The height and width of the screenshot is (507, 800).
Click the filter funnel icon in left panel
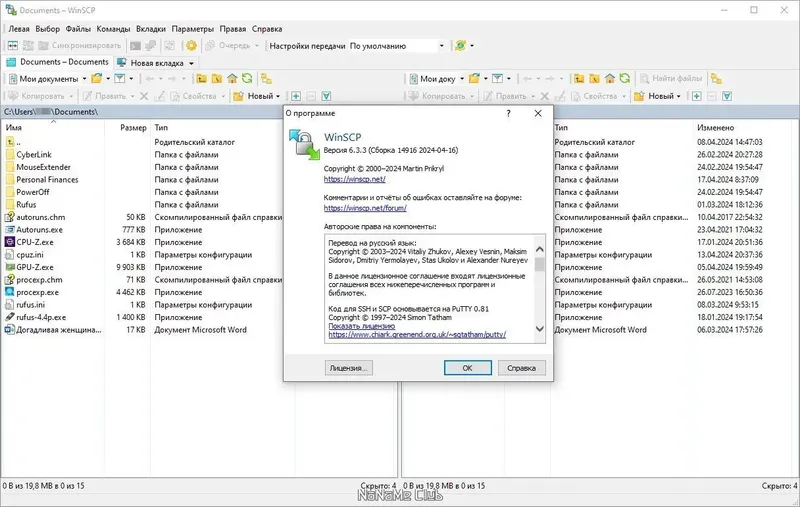click(120, 79)
